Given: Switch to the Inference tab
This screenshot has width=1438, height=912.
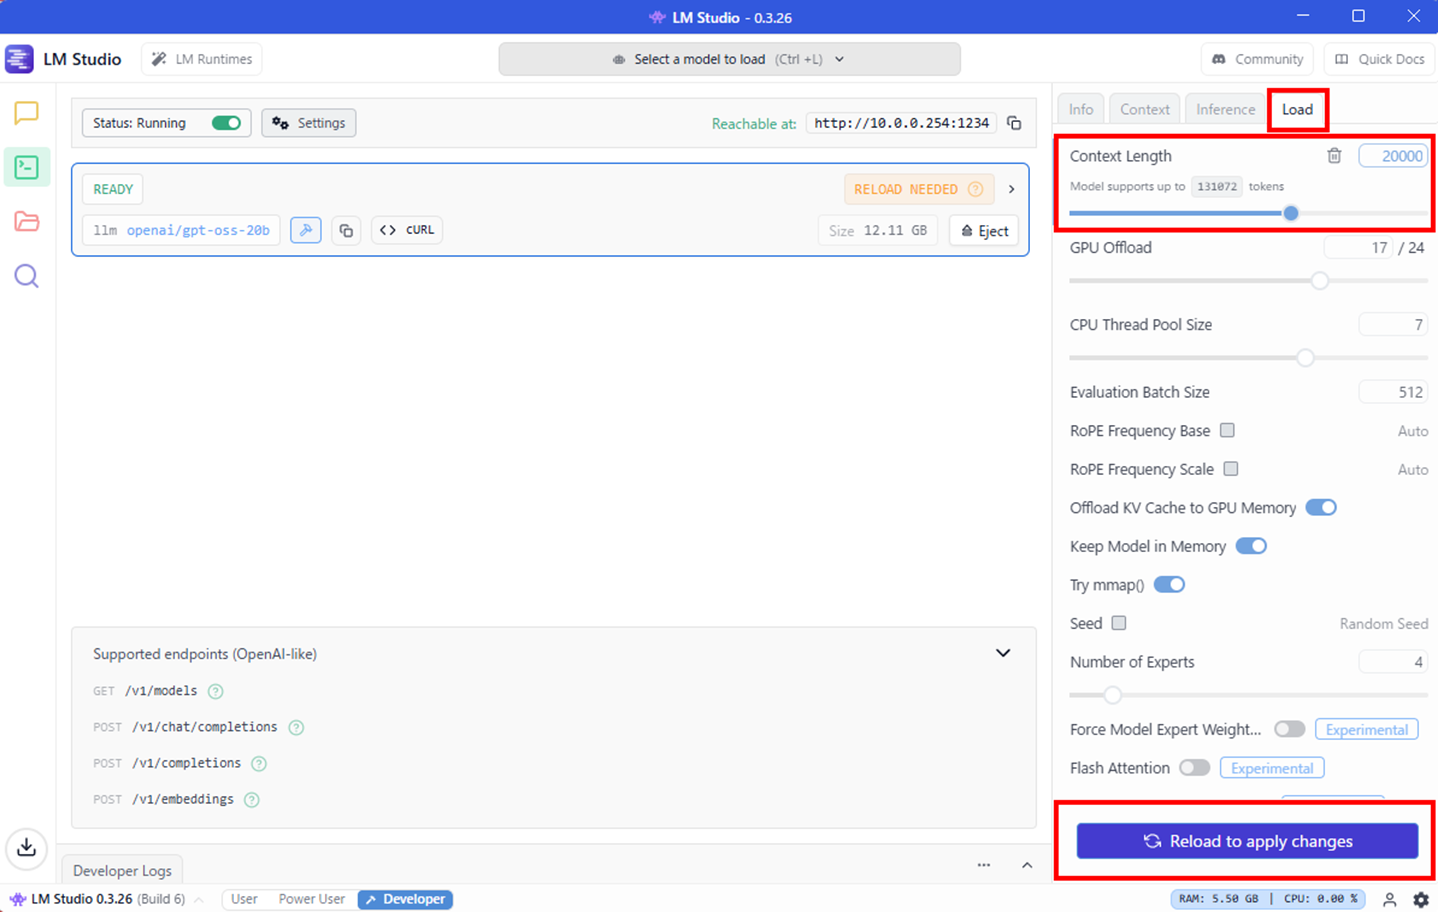Looking at the screenshot, I should pyautogui.click(x=1225, y=110).
